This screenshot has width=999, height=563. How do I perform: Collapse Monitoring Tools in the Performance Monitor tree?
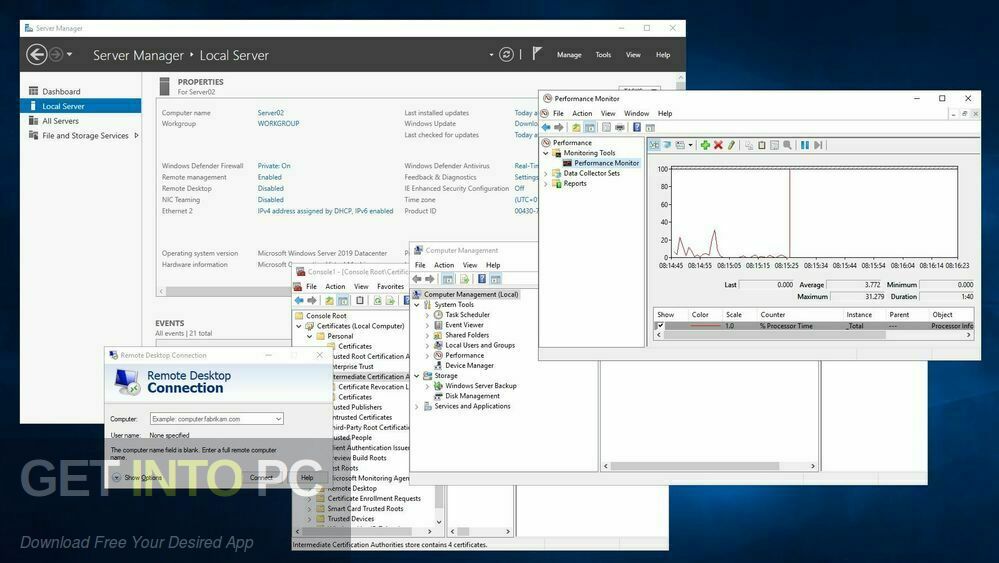545,153
